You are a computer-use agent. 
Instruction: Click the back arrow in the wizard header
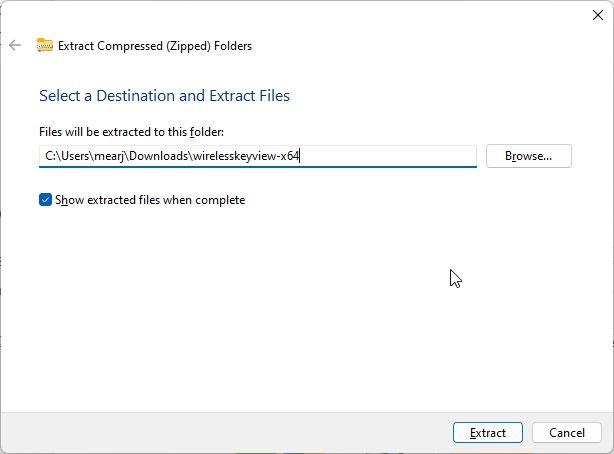[15, 45]
